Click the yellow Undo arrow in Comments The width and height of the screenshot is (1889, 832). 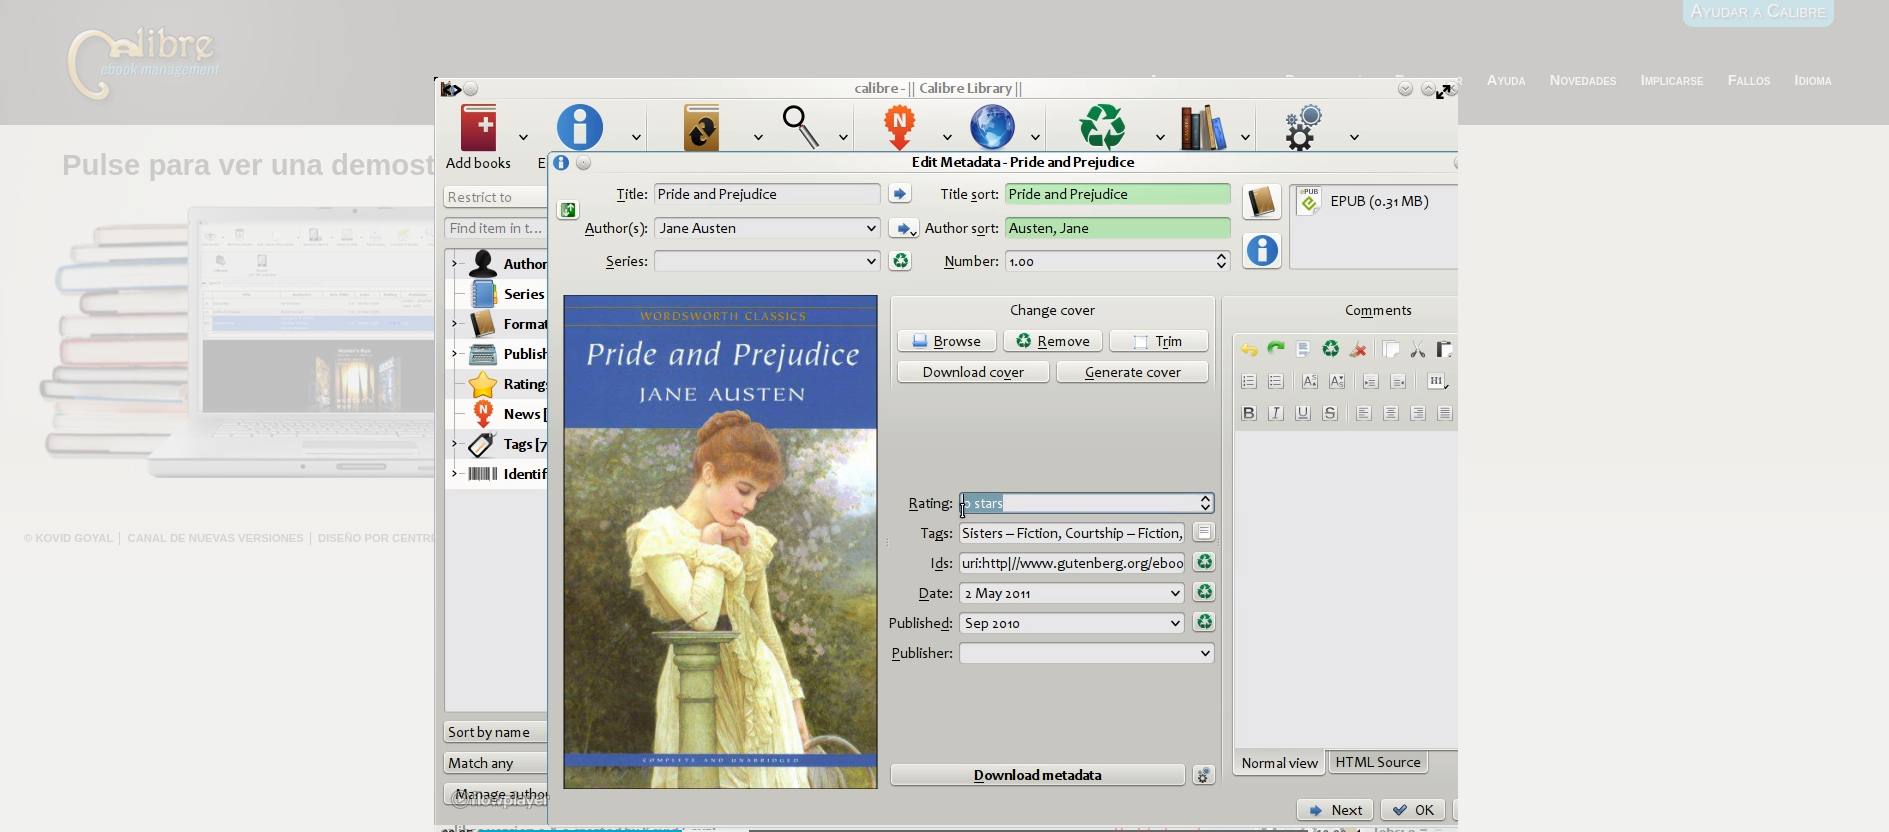click(1249, 349)
